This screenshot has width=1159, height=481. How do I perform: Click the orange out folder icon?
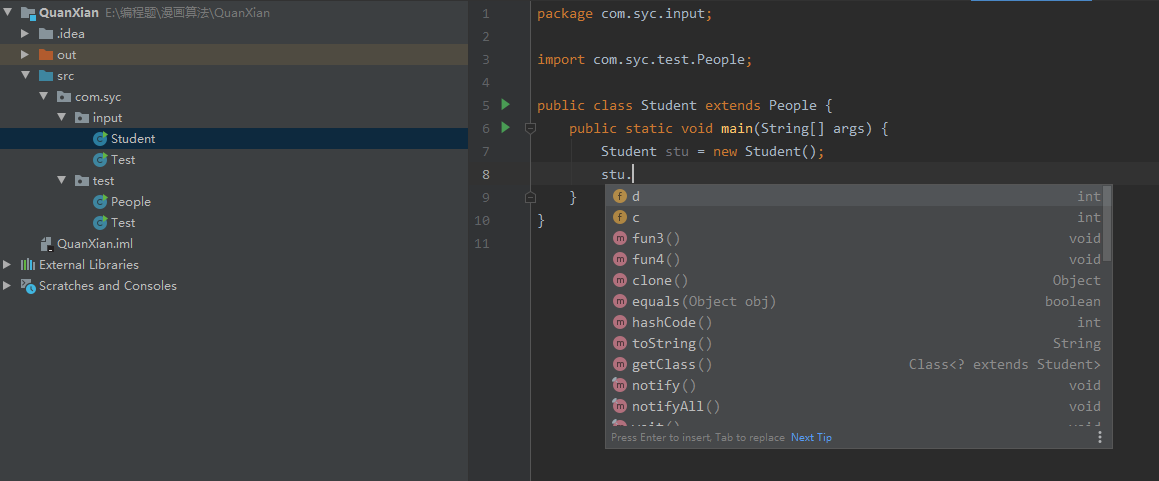[x=46, y=55]
